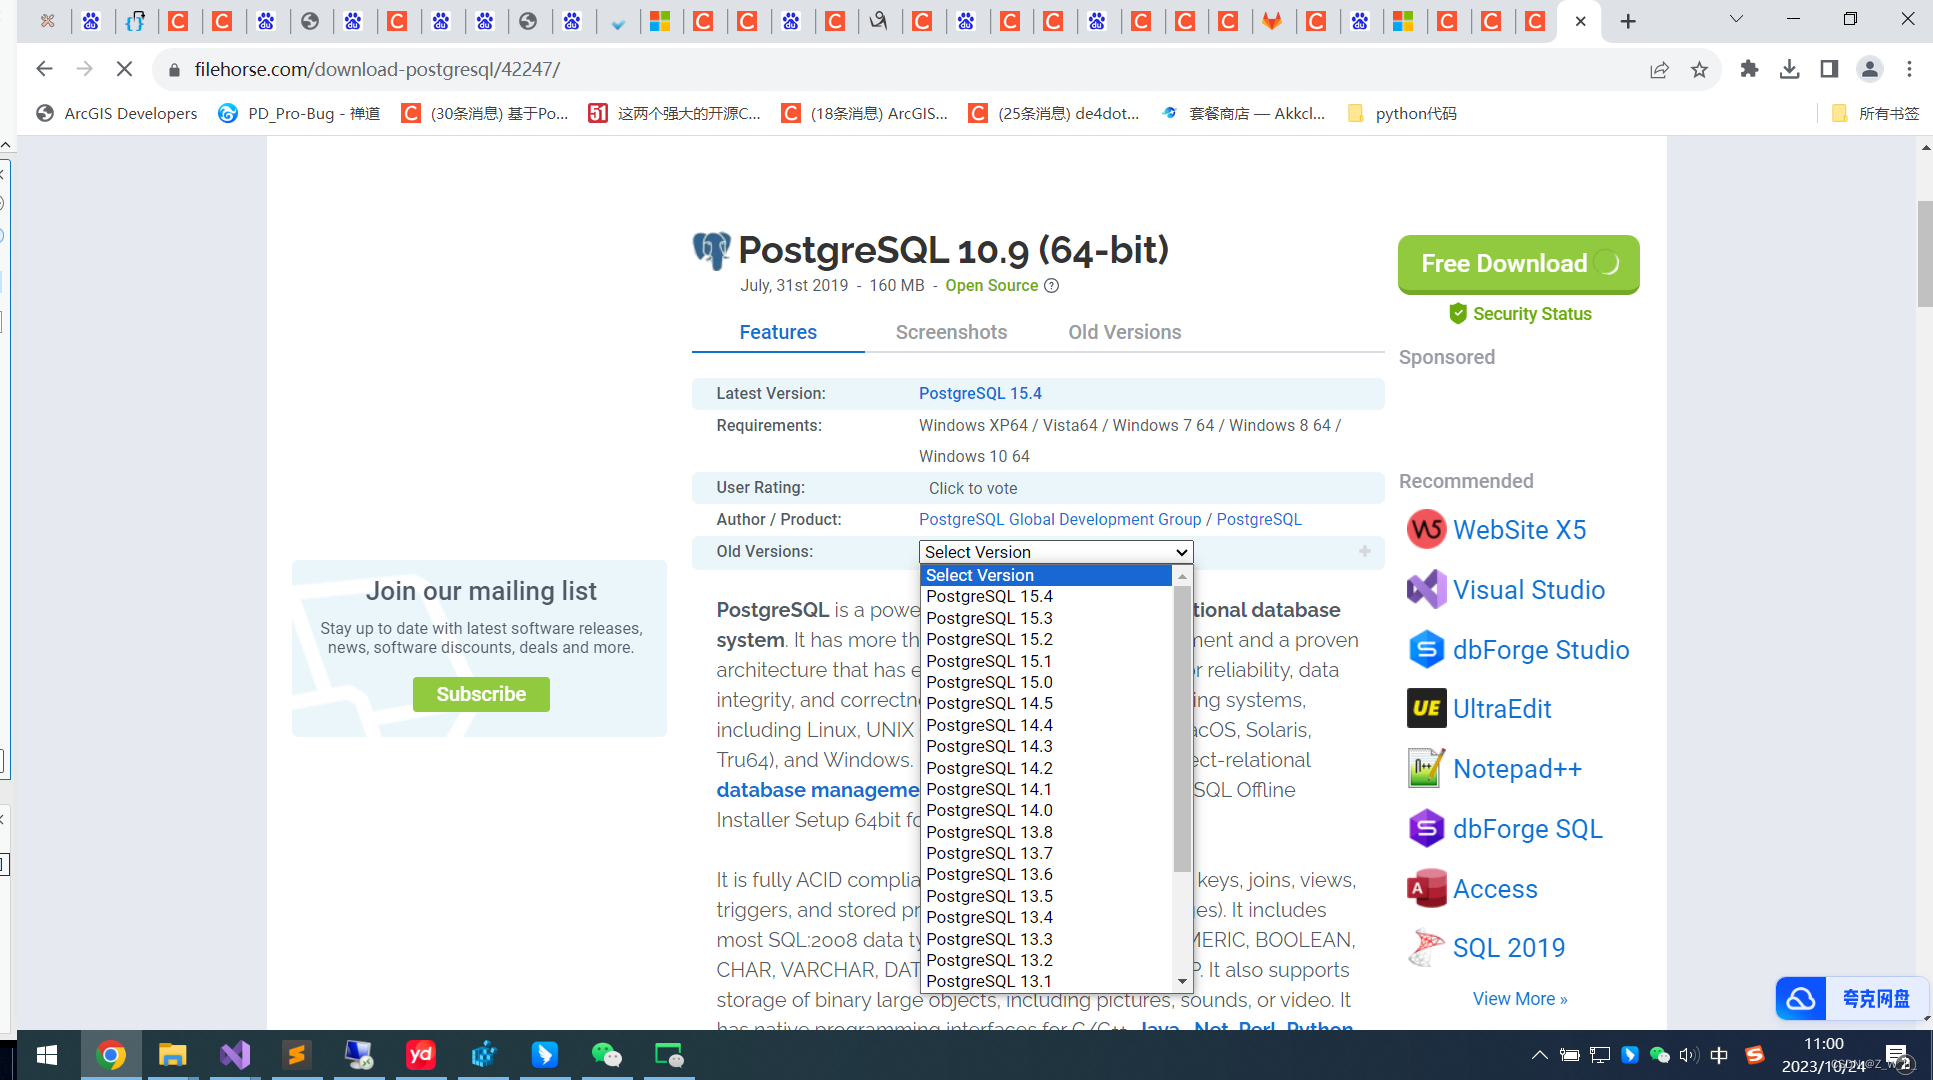Click the share page icon in address bar
This screenshot has height=1080, width=1933.
(x=1659, y=69)
